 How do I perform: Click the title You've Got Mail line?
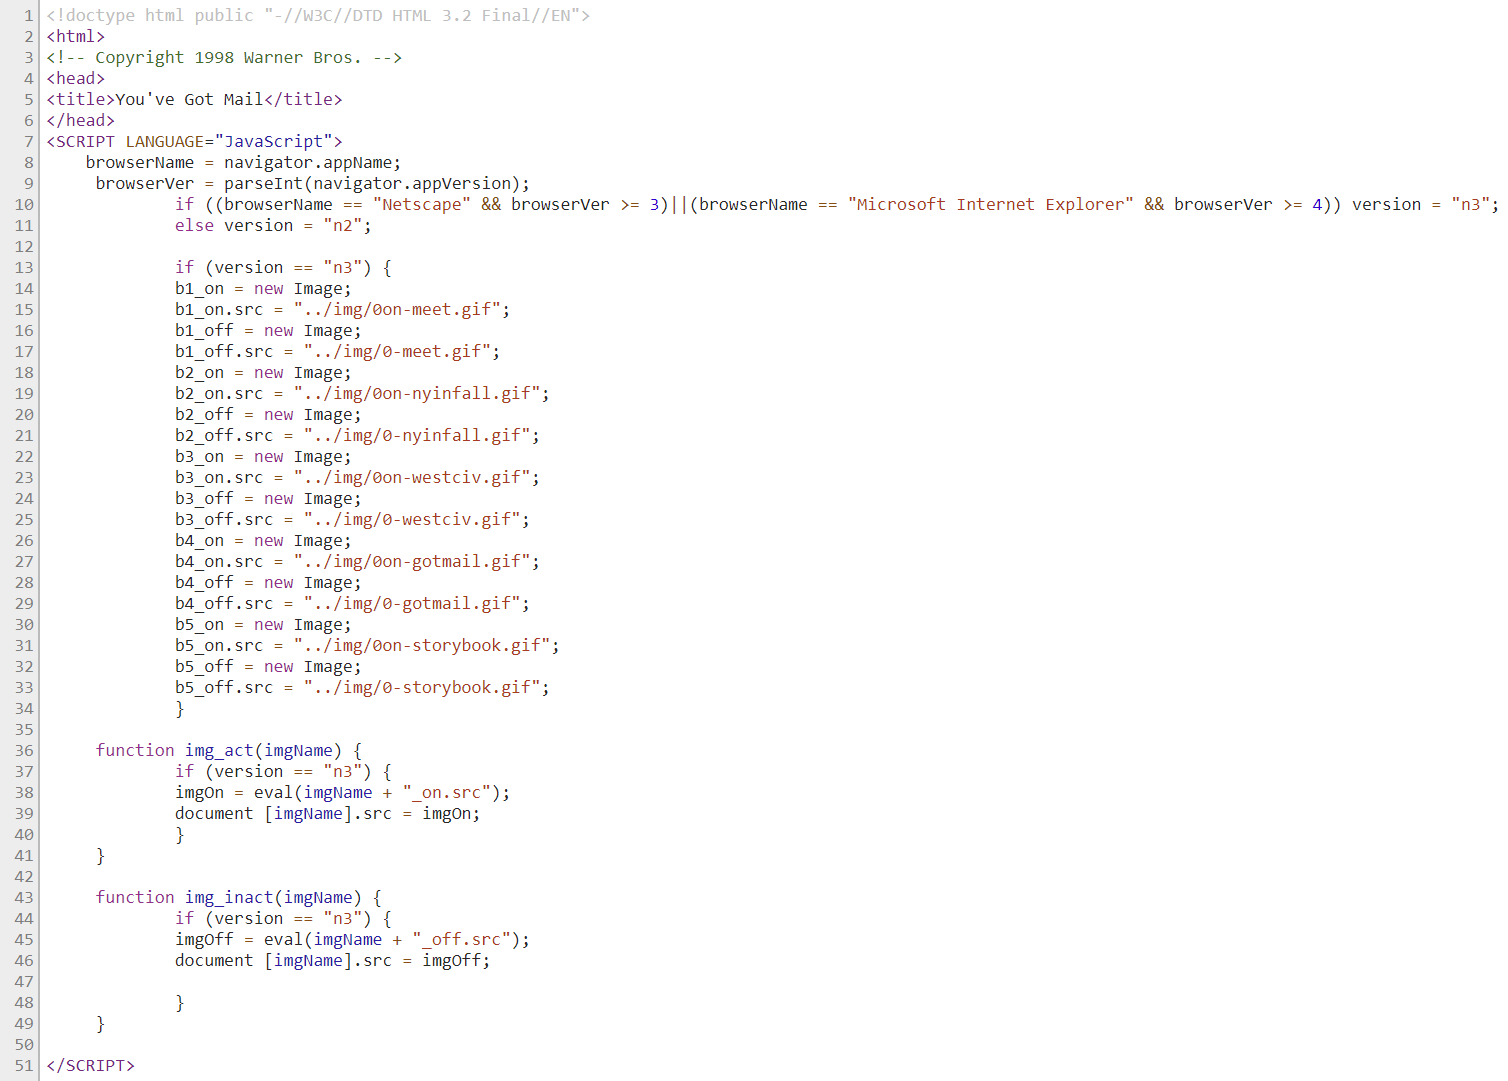tap(194, 99)
